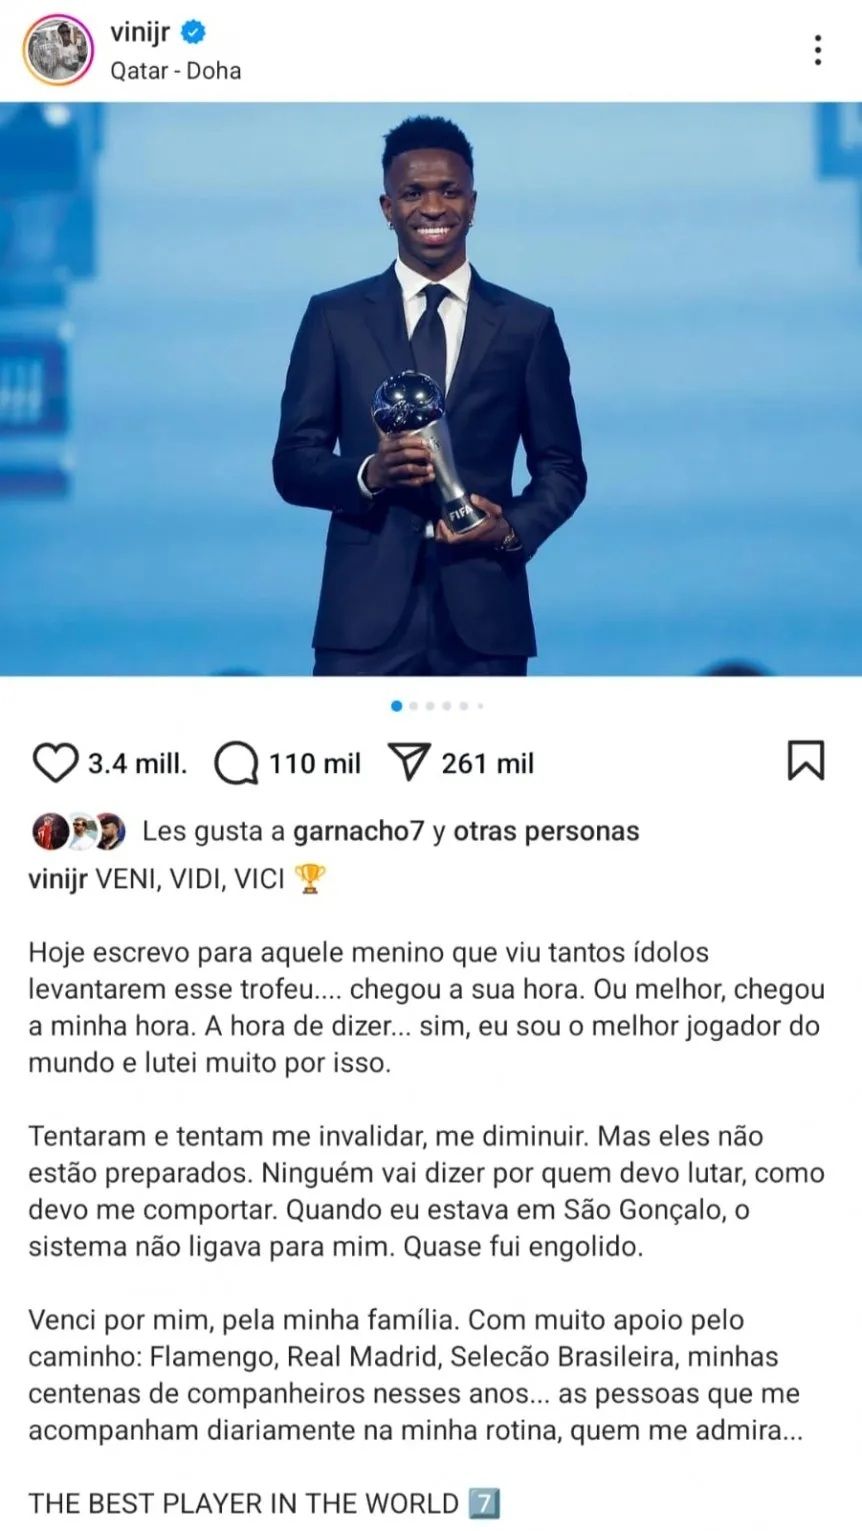Open the Qatar - Doha location
The height and width of the screenshot is (1531, 862).
coord(175,71)
